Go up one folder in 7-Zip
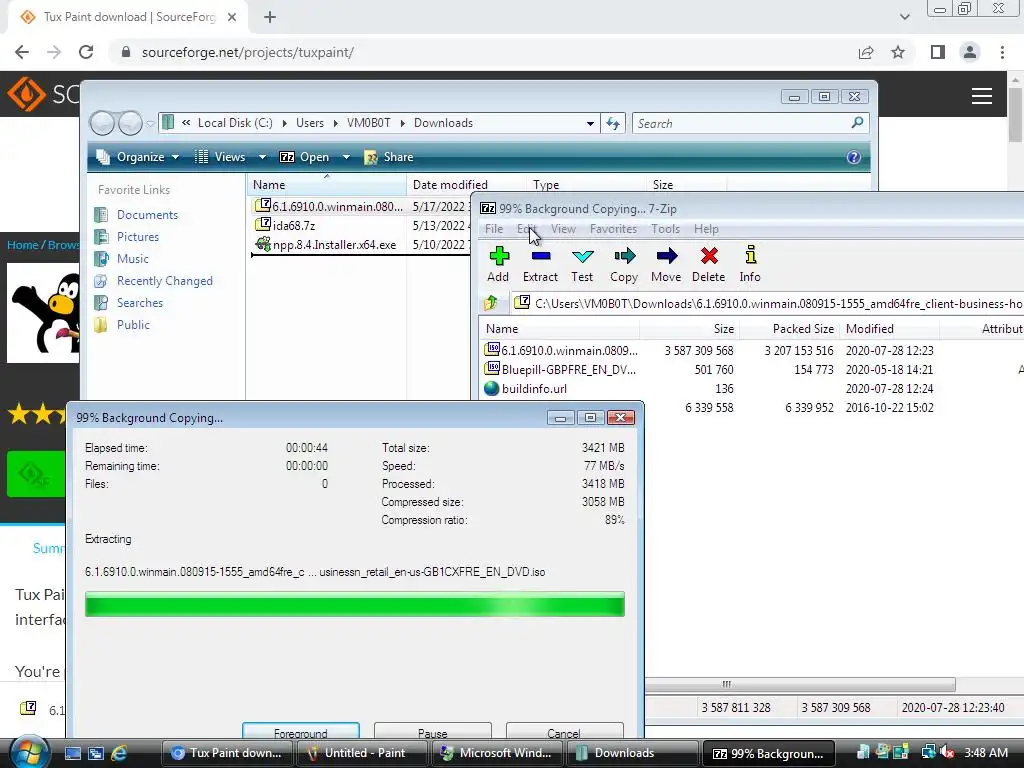 491,303
